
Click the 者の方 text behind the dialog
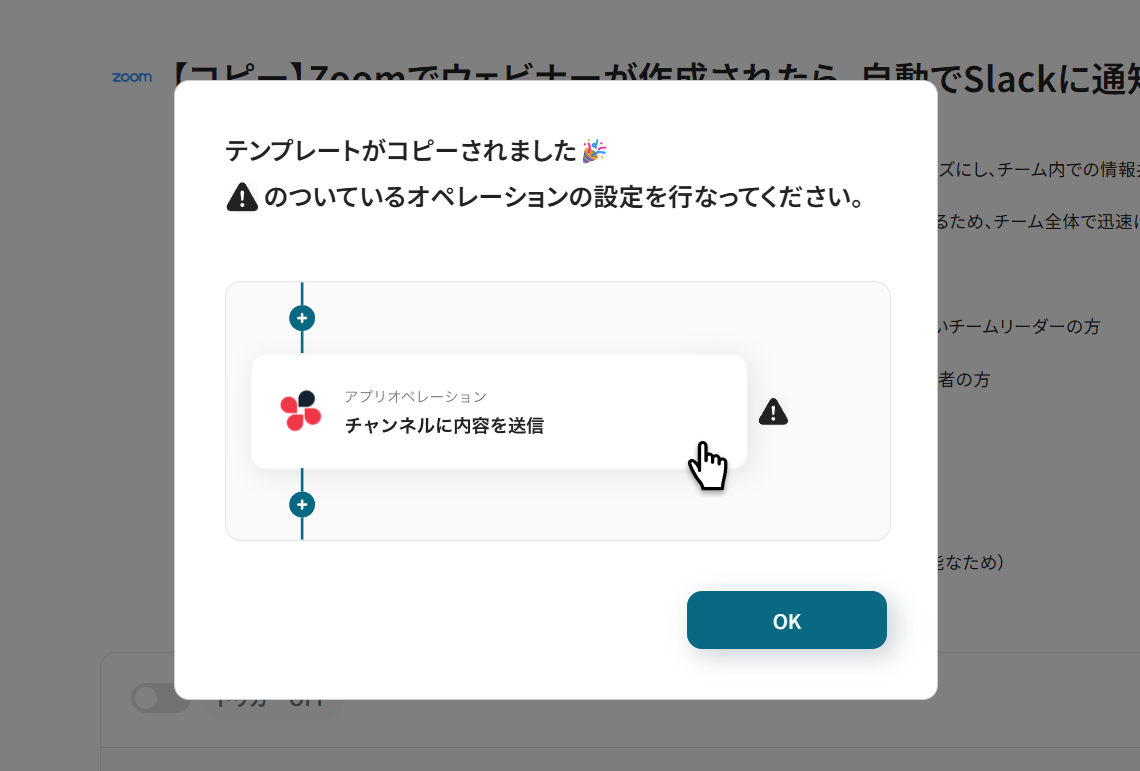pos(964,380)
